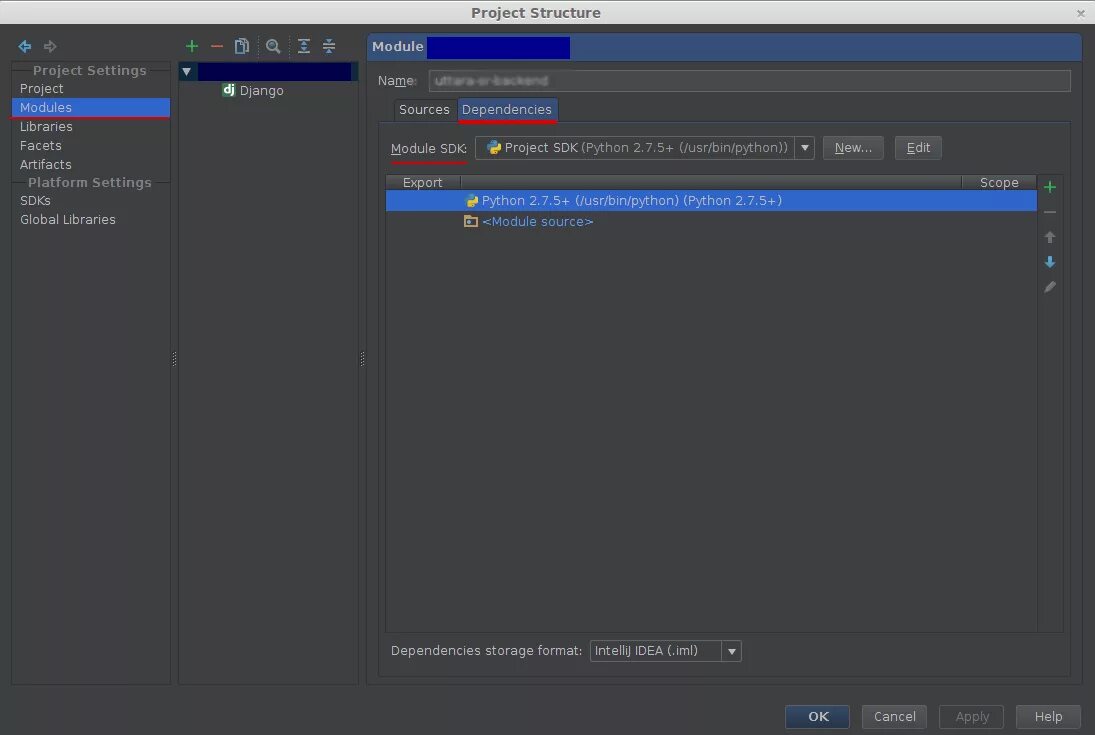Switch to the Sources tab
The height and width of the screenshot is (735, 1095).
pos(424,110)
